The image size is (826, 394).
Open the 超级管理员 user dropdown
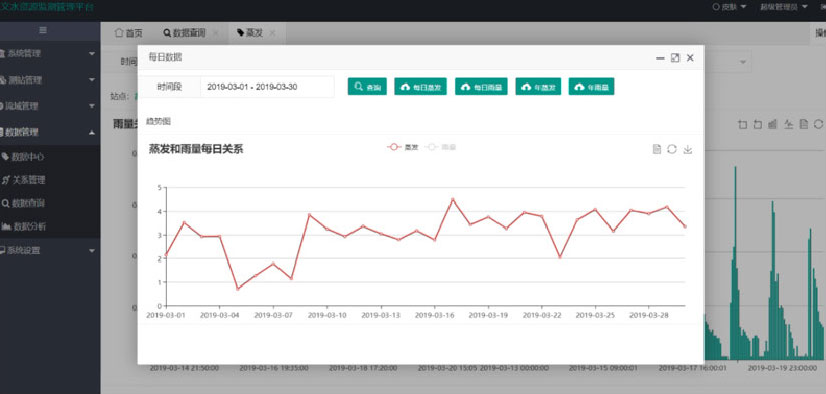(783, 7)
